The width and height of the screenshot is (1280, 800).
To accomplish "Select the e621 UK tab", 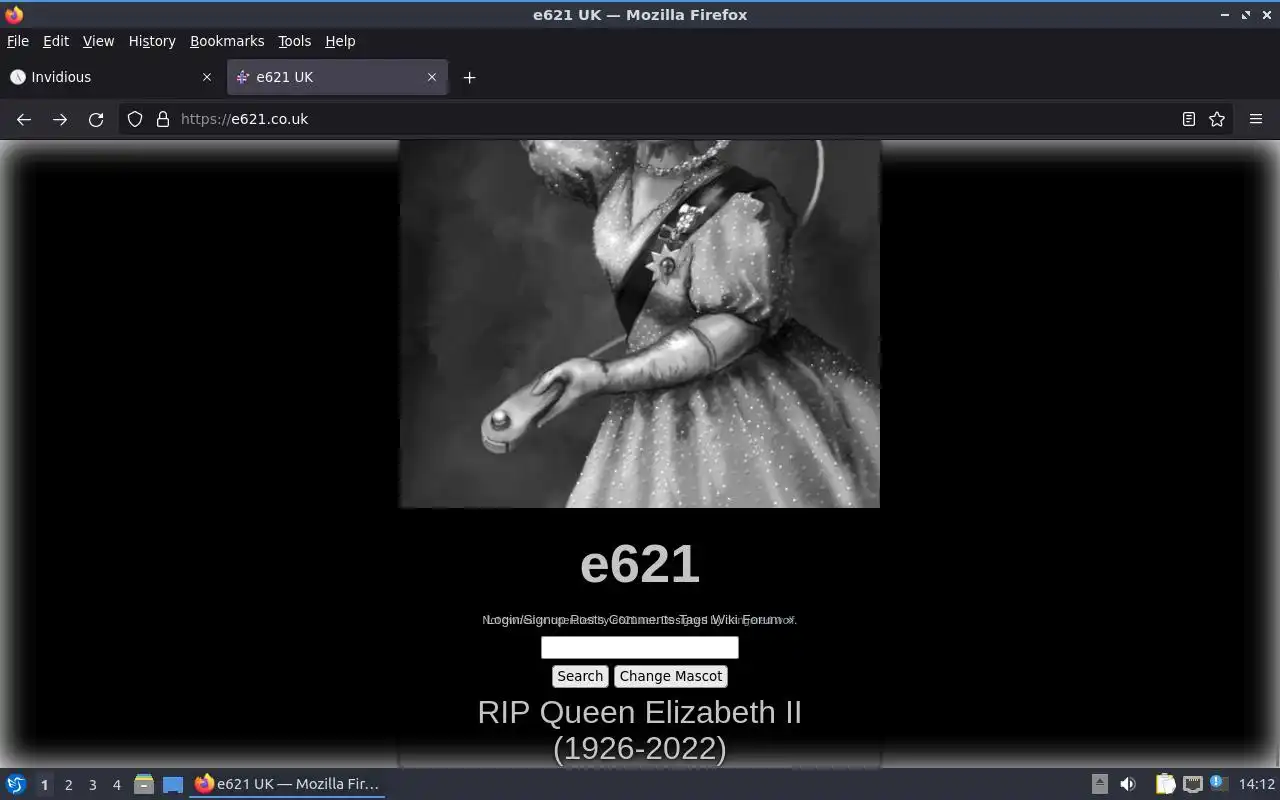I will coord(336,77).
